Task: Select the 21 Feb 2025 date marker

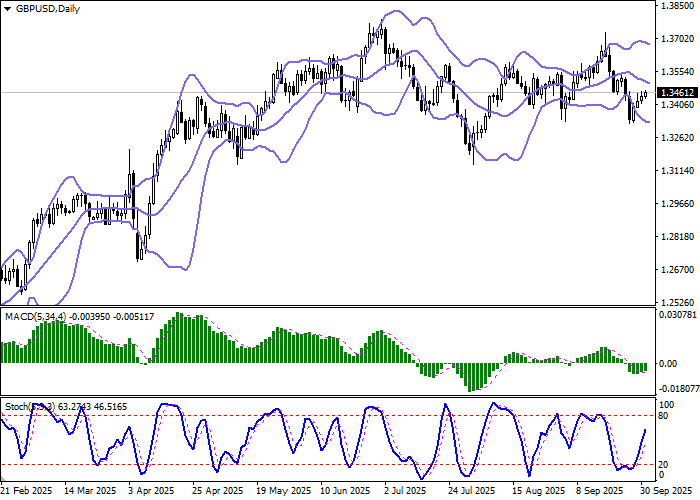Action: point(27,492)
